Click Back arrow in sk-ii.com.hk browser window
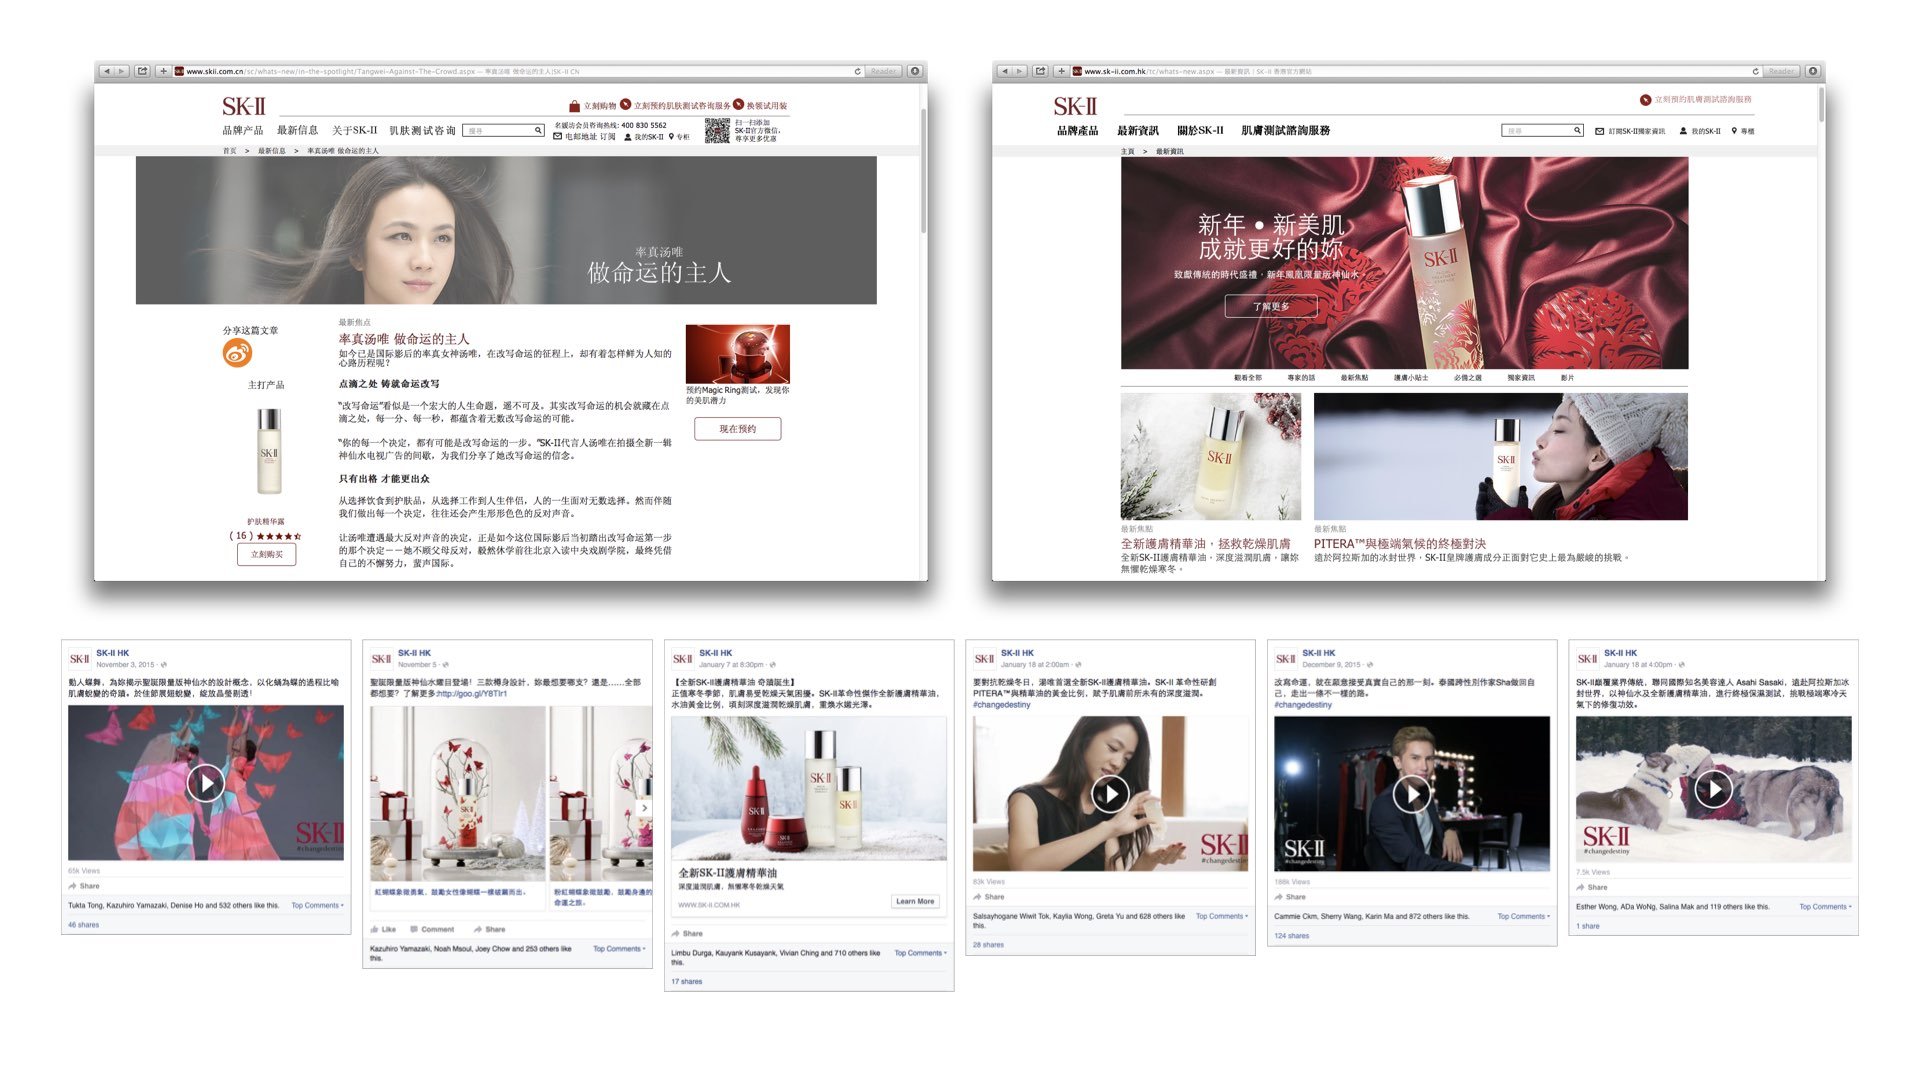The image size is (1920, 1080). click(1004, 71)
